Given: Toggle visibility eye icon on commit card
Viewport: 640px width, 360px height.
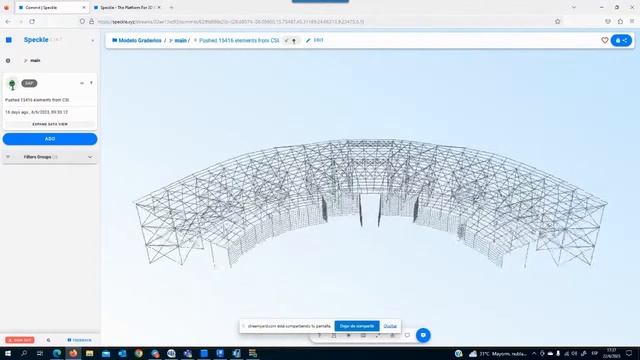Looking at the screenshot, I should (x=82, y=83).
